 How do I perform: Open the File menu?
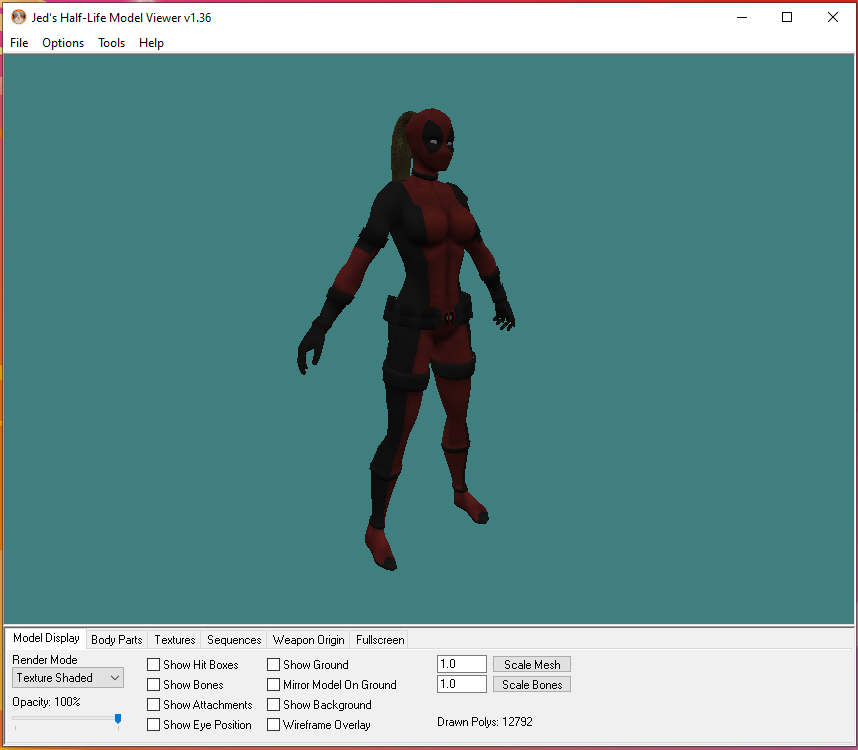(19, 43)
